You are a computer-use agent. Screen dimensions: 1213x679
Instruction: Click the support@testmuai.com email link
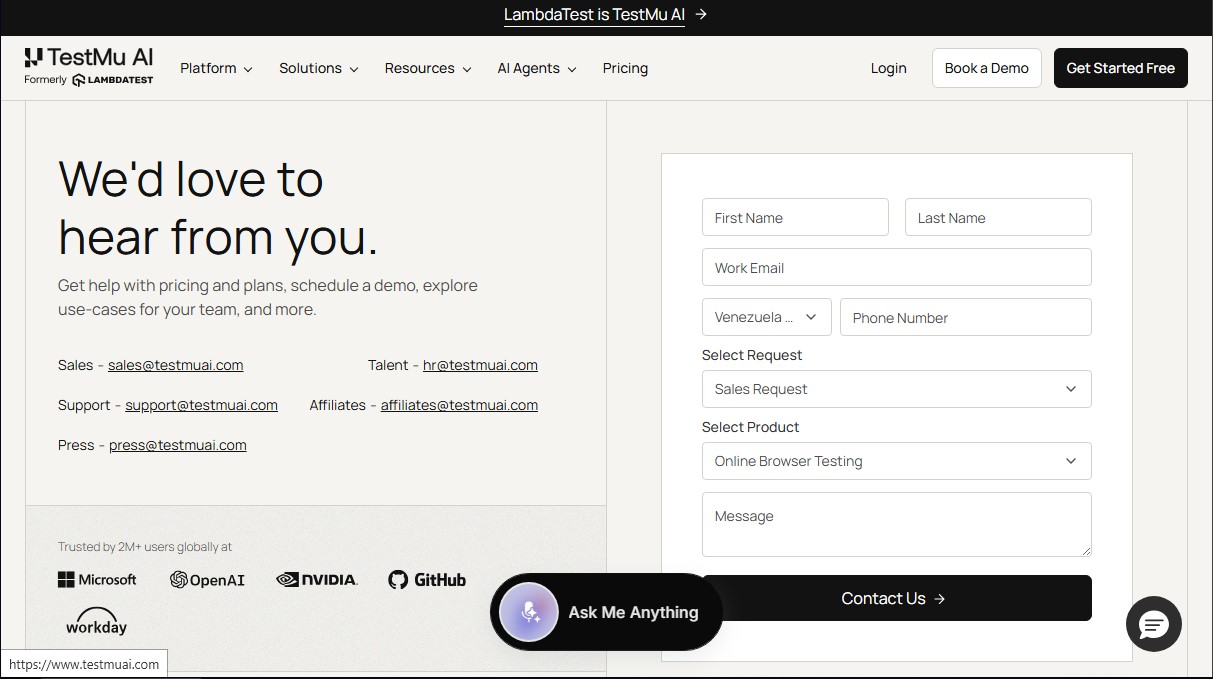201,405
